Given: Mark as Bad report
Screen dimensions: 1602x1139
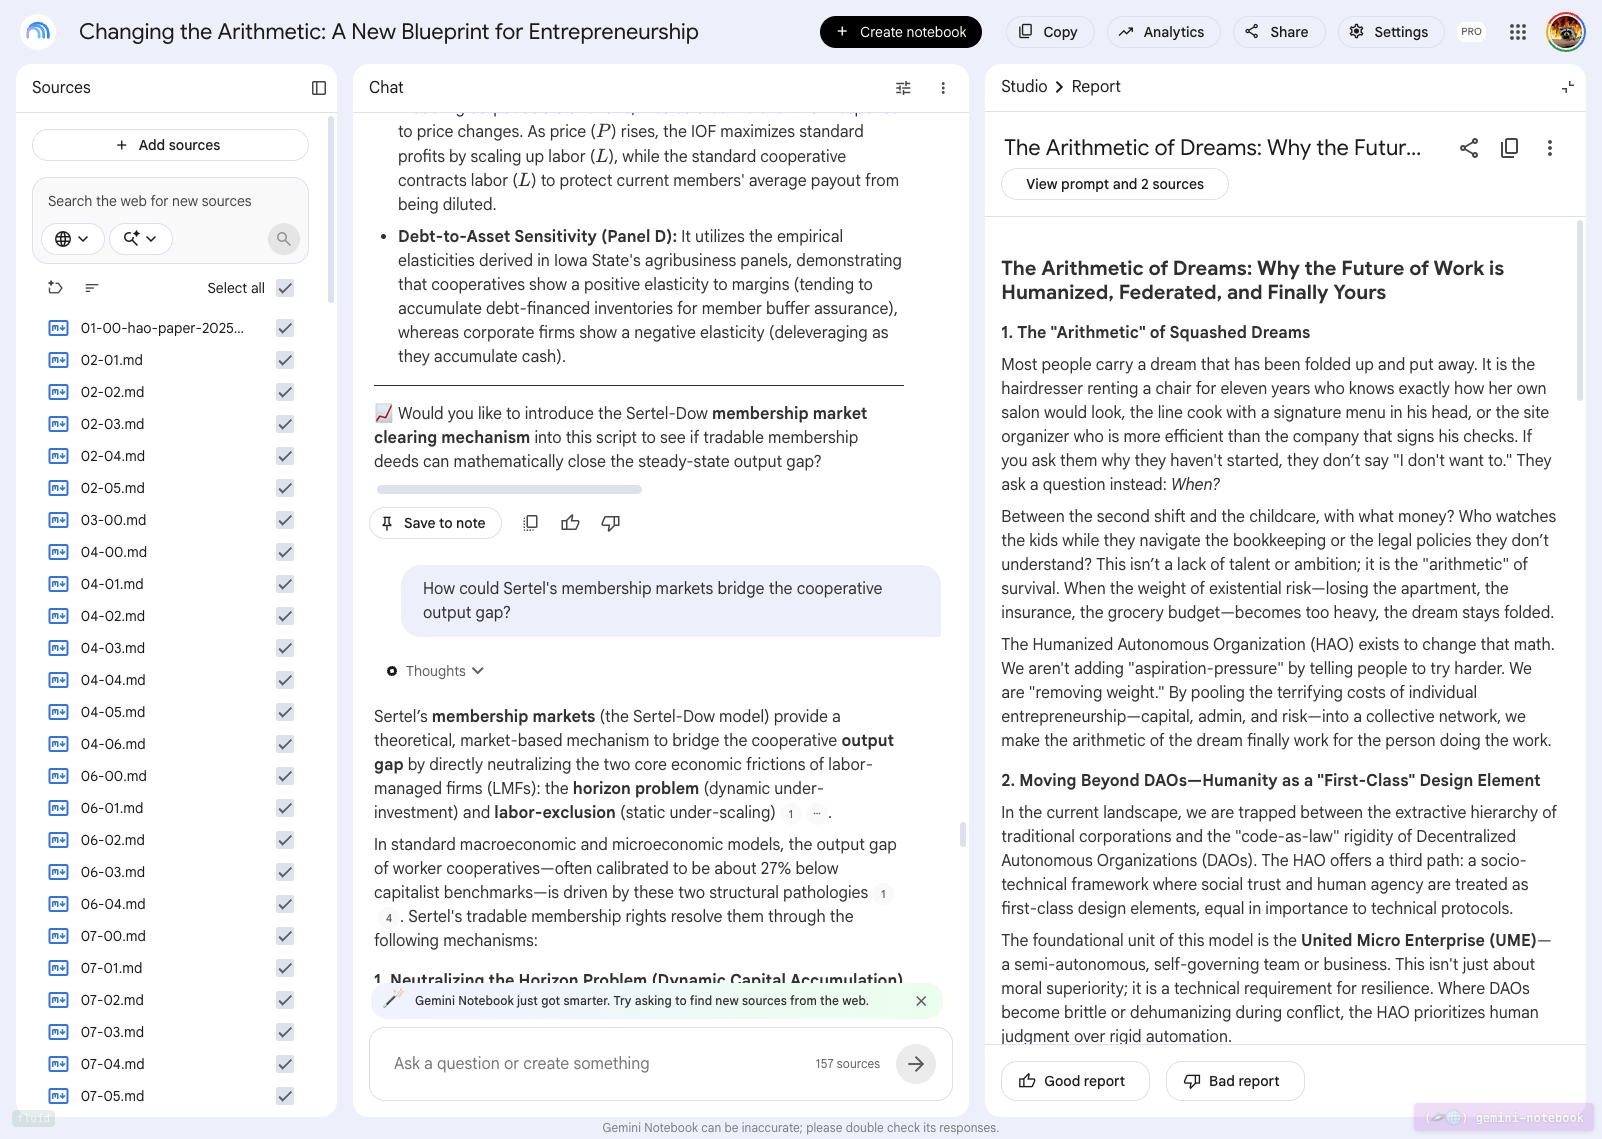Looking at the screenshot, I should pos(1235,1081).
